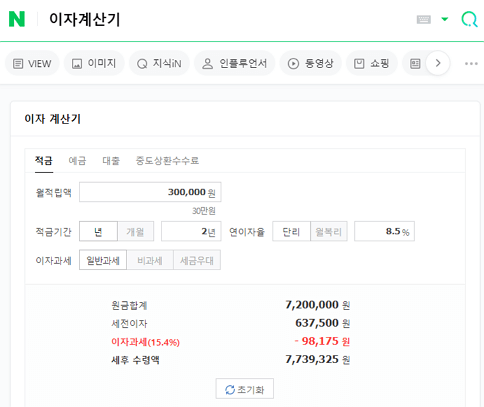Screen dimensions: 484x407
Task: Open the three-dot more options menu
Action: pos(471,63)
